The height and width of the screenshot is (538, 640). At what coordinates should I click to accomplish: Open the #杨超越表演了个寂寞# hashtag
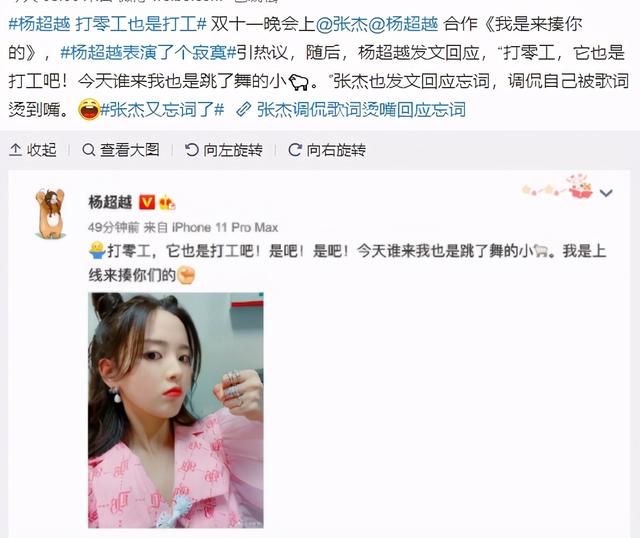click(148, 53)
